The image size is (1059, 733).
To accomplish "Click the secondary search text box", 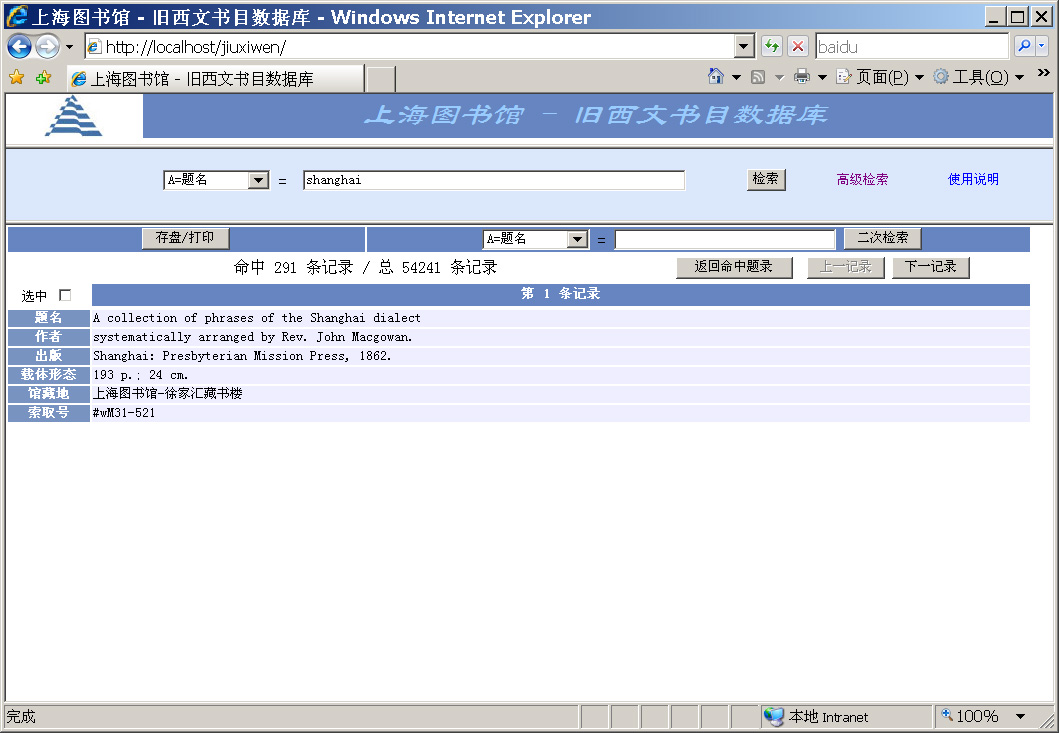I will point(725,239).
